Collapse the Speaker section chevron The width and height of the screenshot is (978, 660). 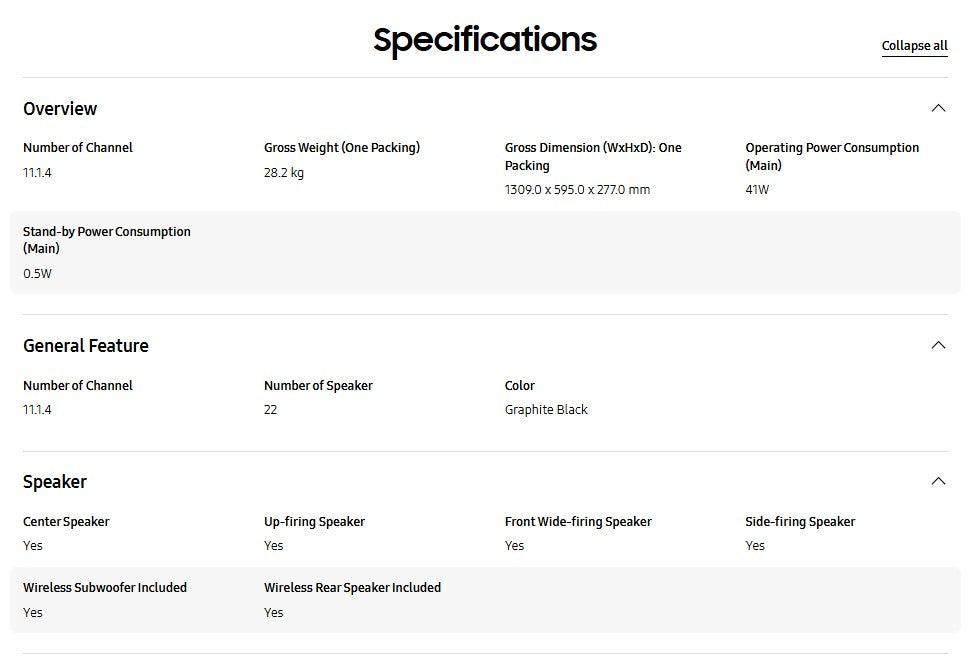click(x=937, y=481)
